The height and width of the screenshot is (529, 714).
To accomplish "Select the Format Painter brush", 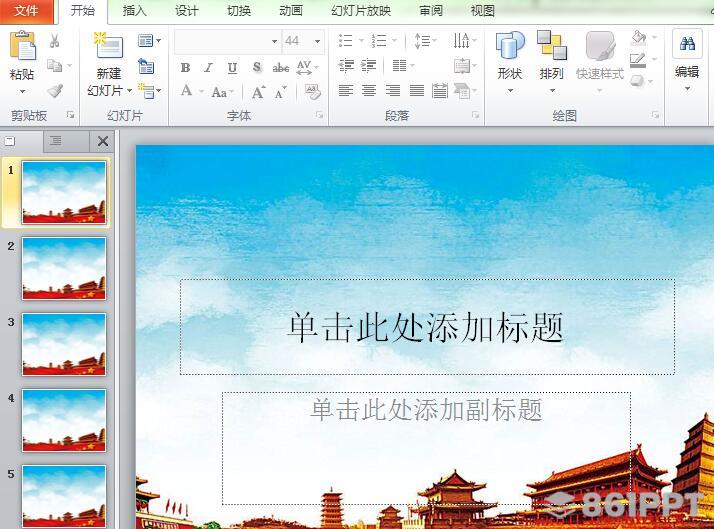I will [x=55, y=91].
